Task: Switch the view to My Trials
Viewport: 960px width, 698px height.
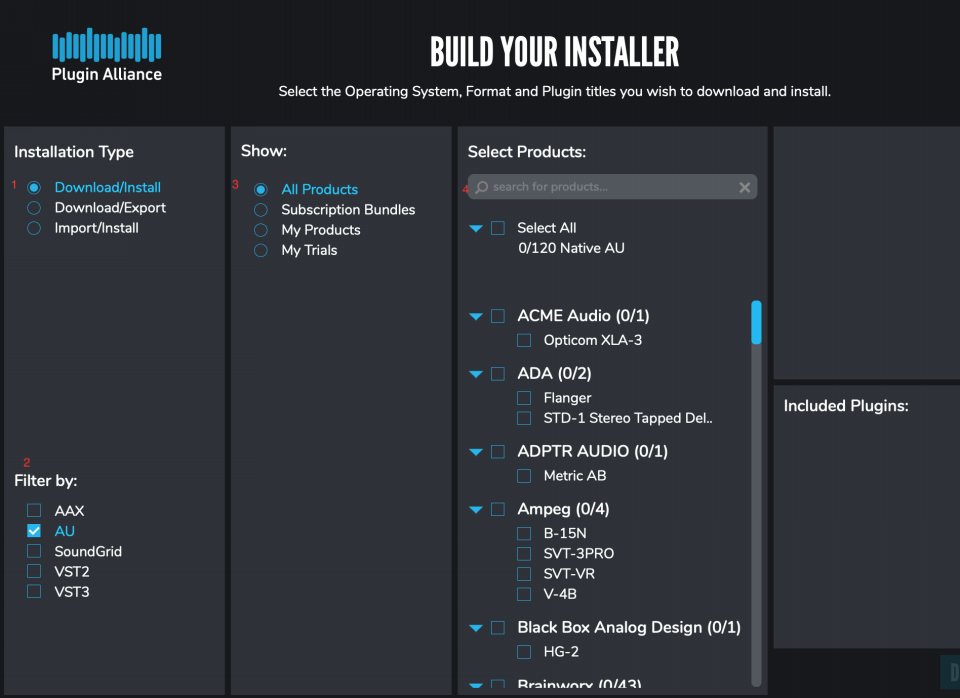Action: tap(261, 250)
